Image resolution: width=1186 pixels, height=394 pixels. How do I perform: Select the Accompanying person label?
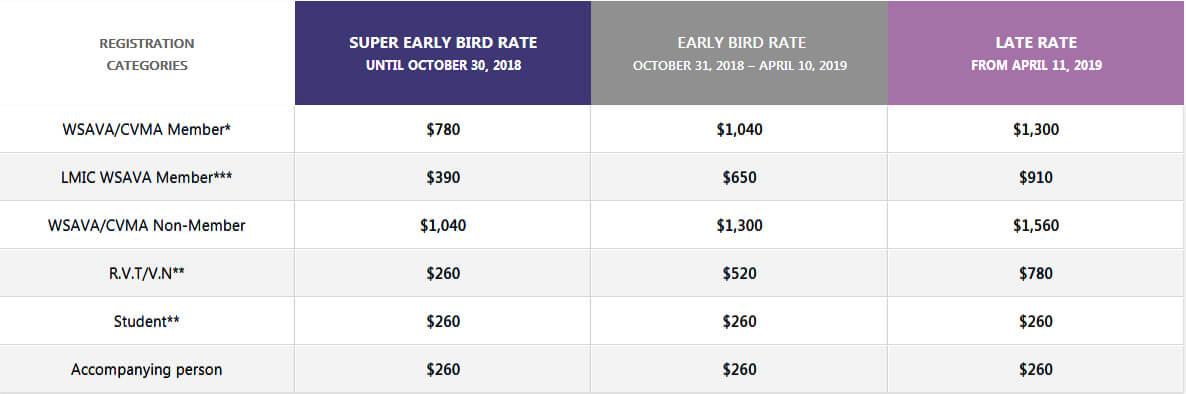[147, 370]
